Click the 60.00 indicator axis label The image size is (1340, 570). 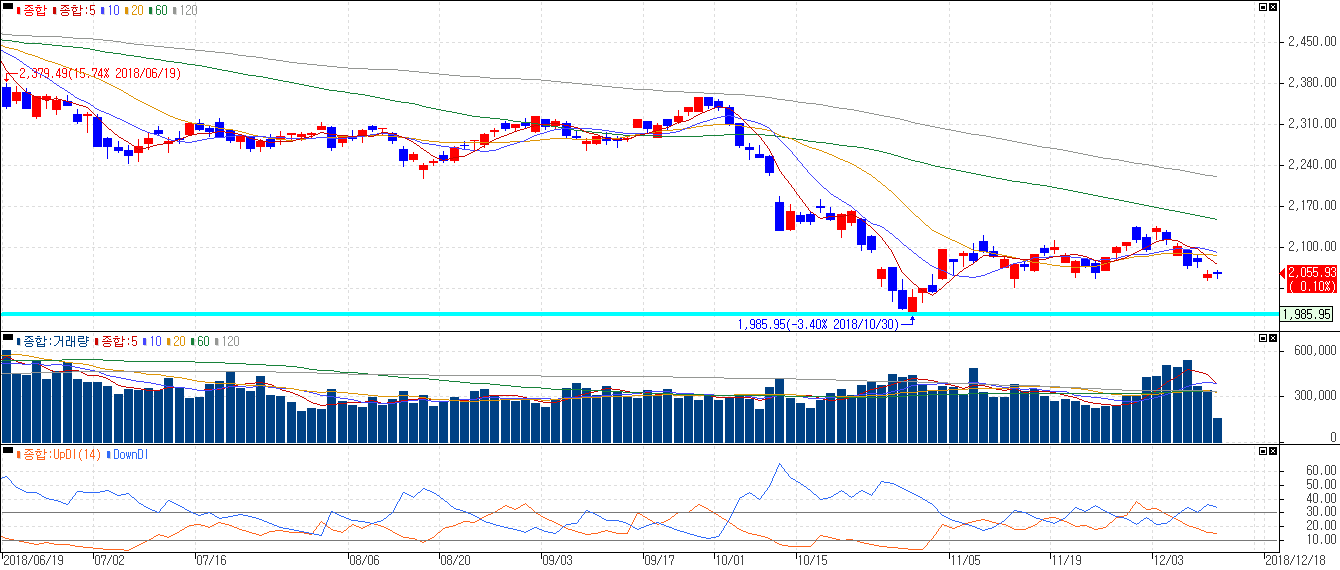[x=1322, y=470]
